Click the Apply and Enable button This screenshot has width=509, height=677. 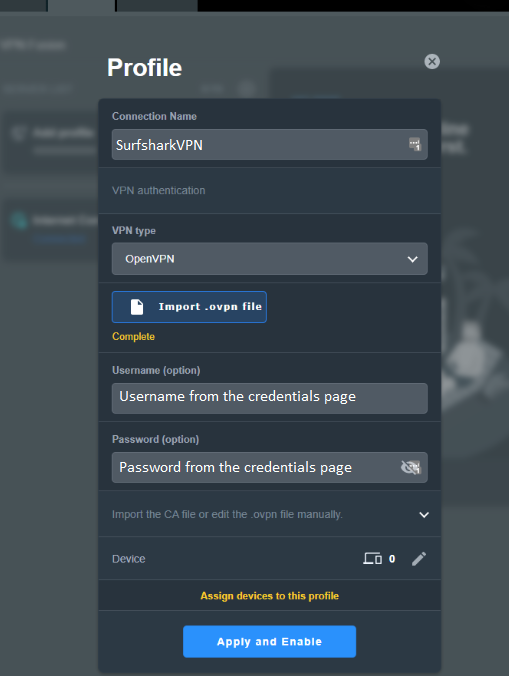click(269, 642)
